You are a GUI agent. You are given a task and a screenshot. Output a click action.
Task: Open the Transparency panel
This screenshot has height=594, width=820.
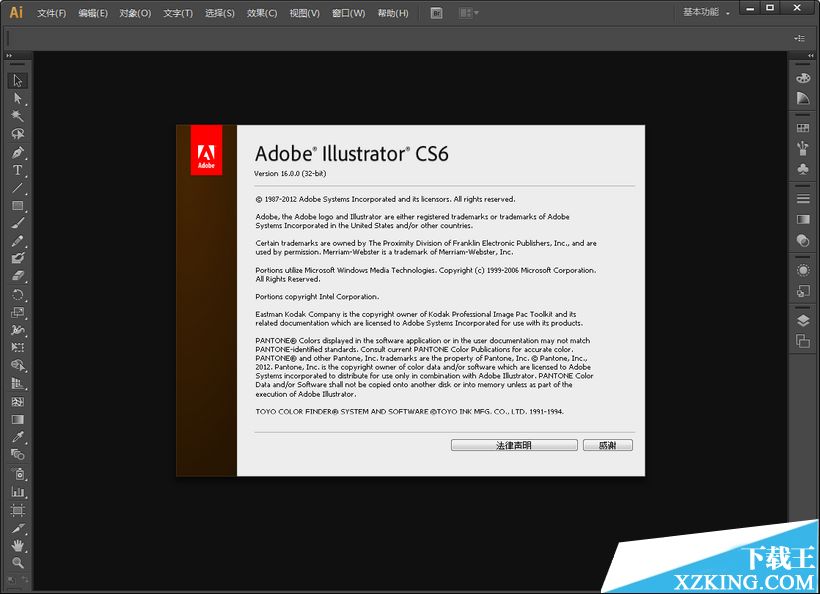pyautogui.click(x=803, y=240)
